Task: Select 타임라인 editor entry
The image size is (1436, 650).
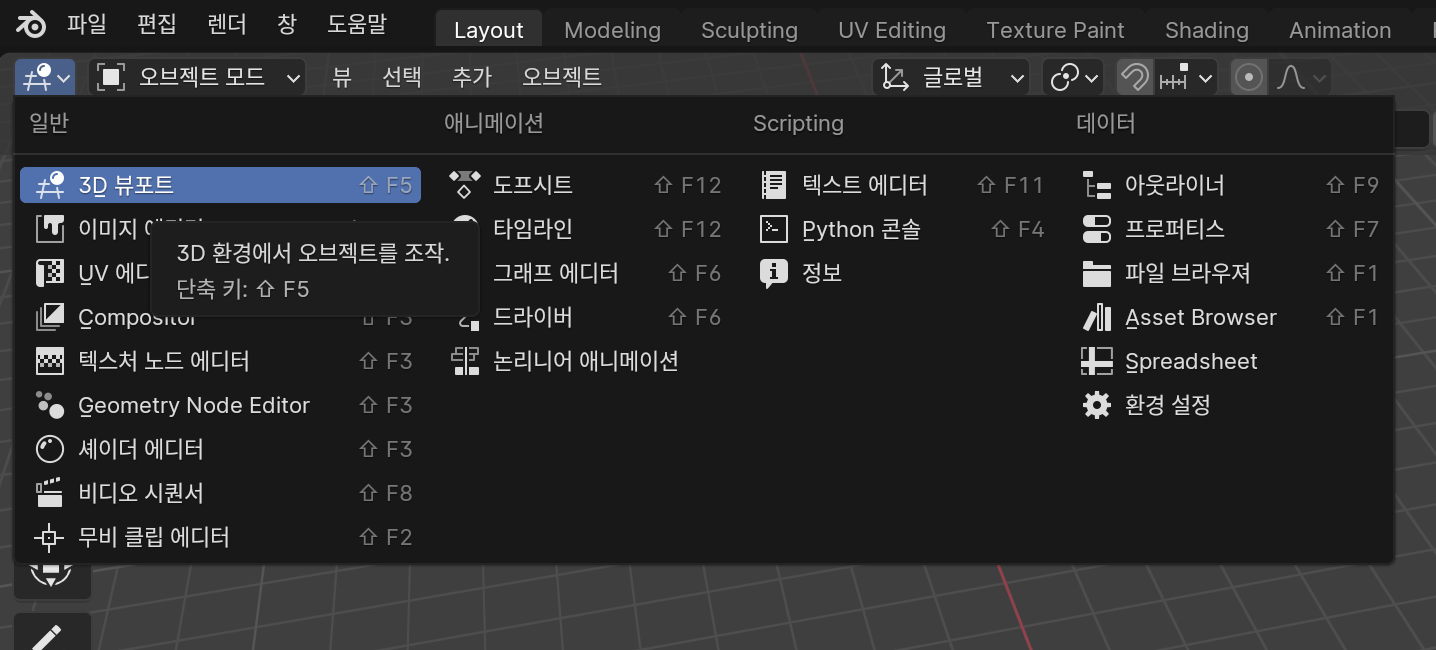Action: [586, 229]
